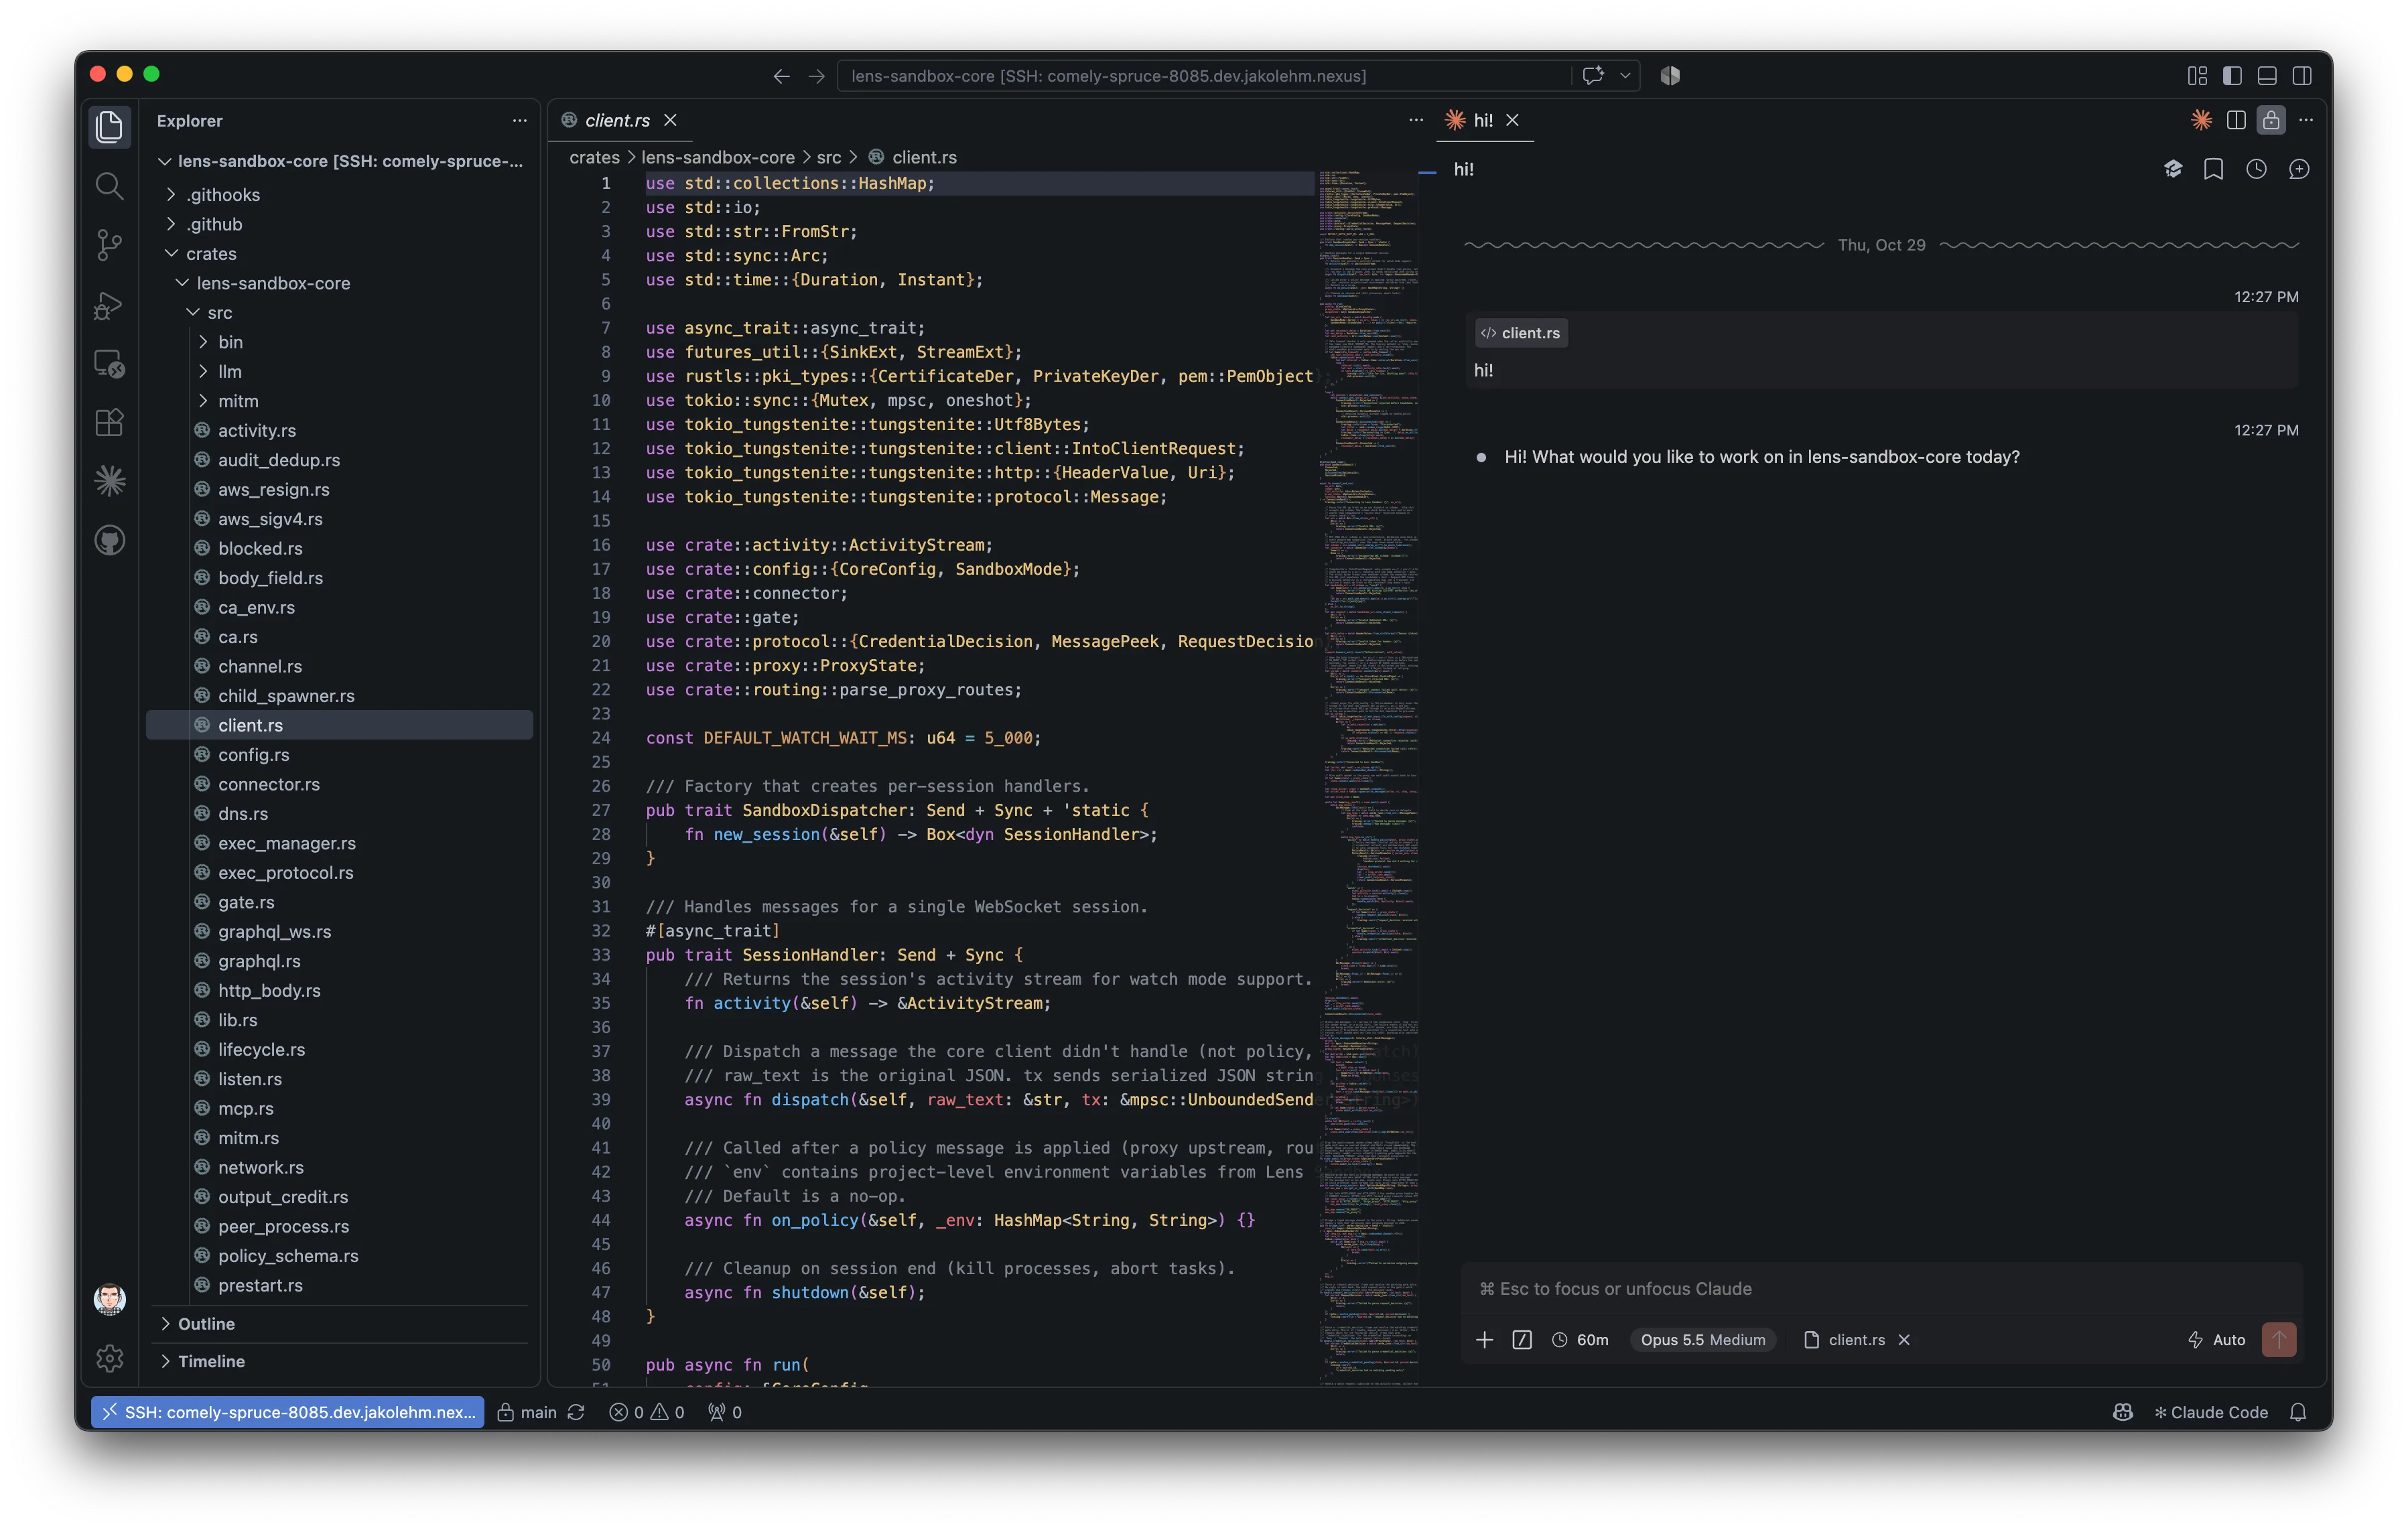Click the slash command icon in chat input

coord(1522,1340)
